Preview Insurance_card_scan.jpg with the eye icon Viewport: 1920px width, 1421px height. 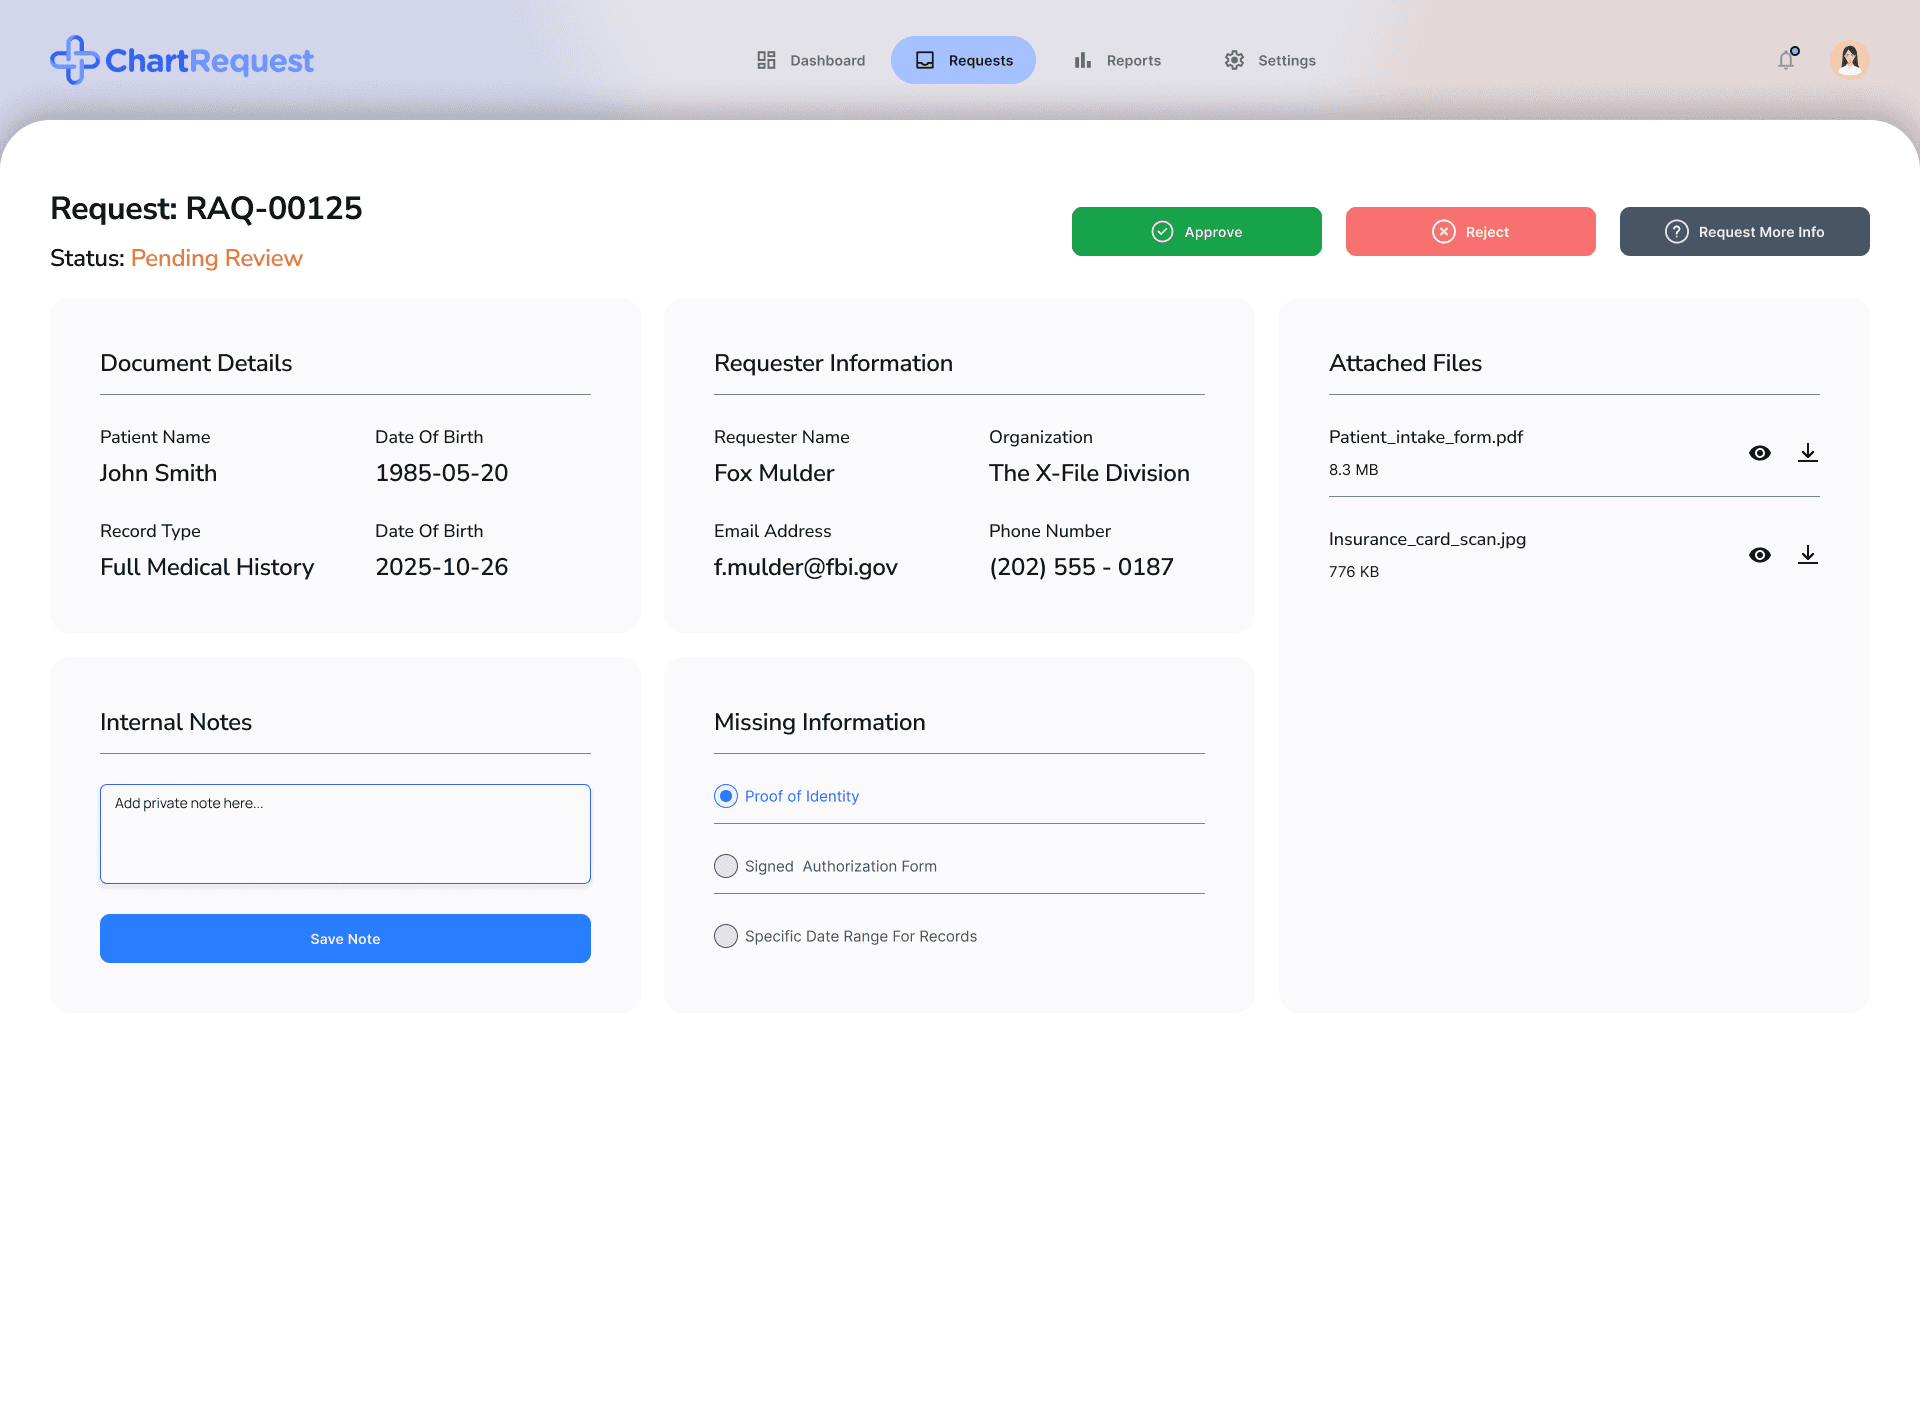(x=1759, y=555)
